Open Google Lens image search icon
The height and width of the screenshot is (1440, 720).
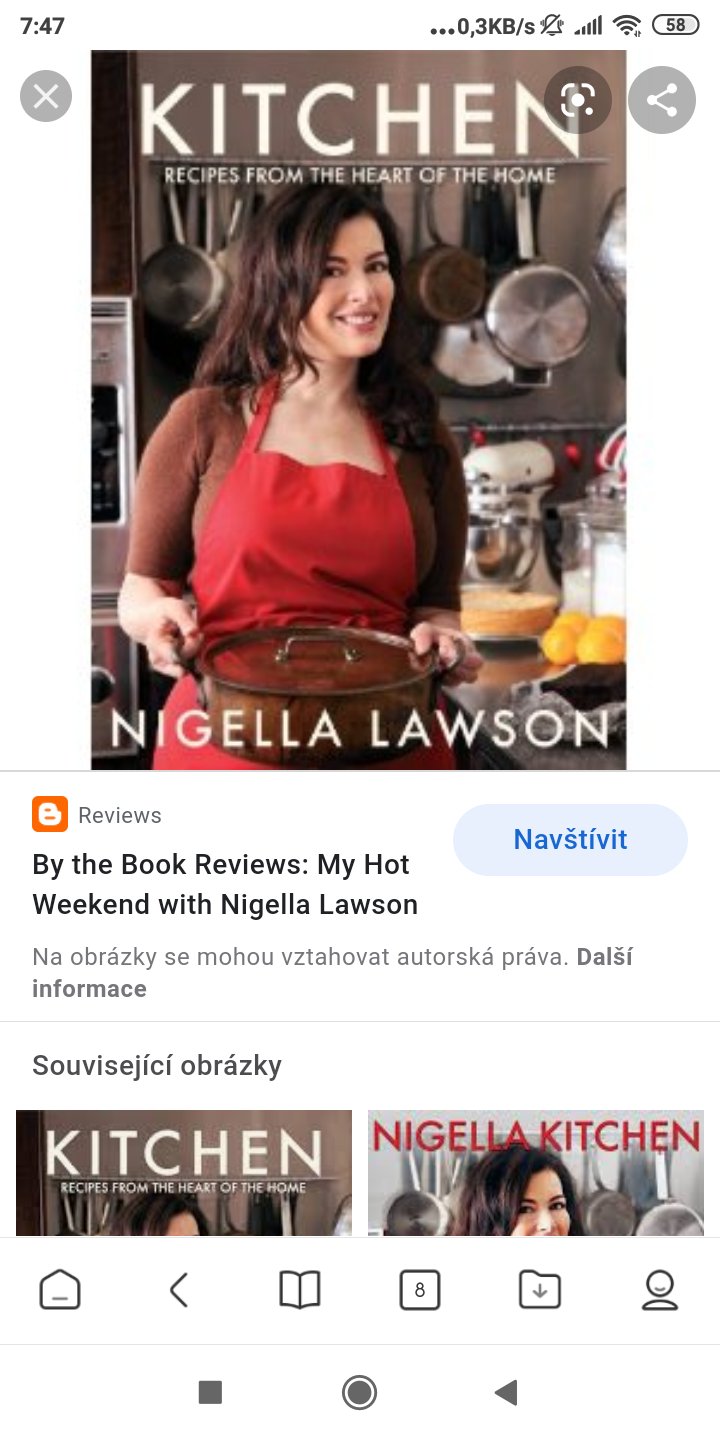pyautogui.click(x=578, y=99)
